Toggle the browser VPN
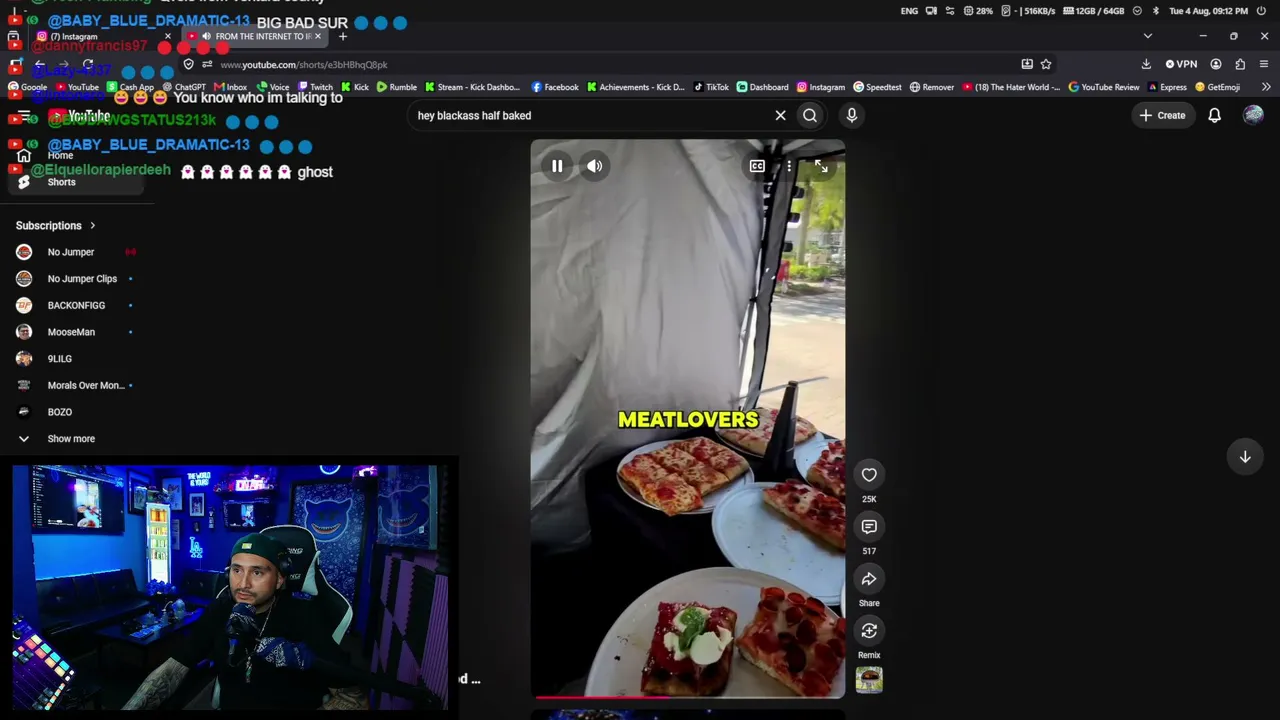 pyautogui.click(x=1181, y=64)
